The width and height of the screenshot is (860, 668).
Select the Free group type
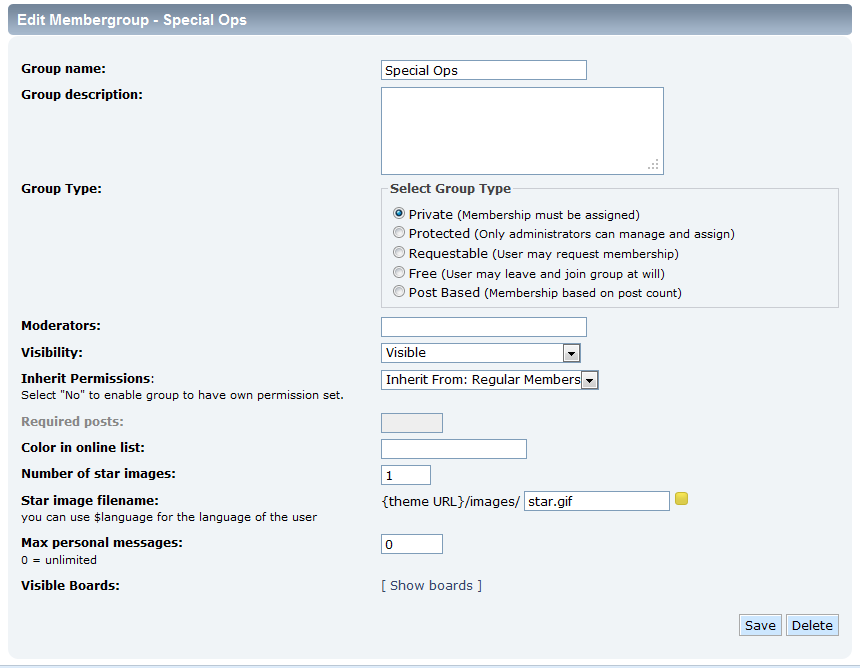400,273
